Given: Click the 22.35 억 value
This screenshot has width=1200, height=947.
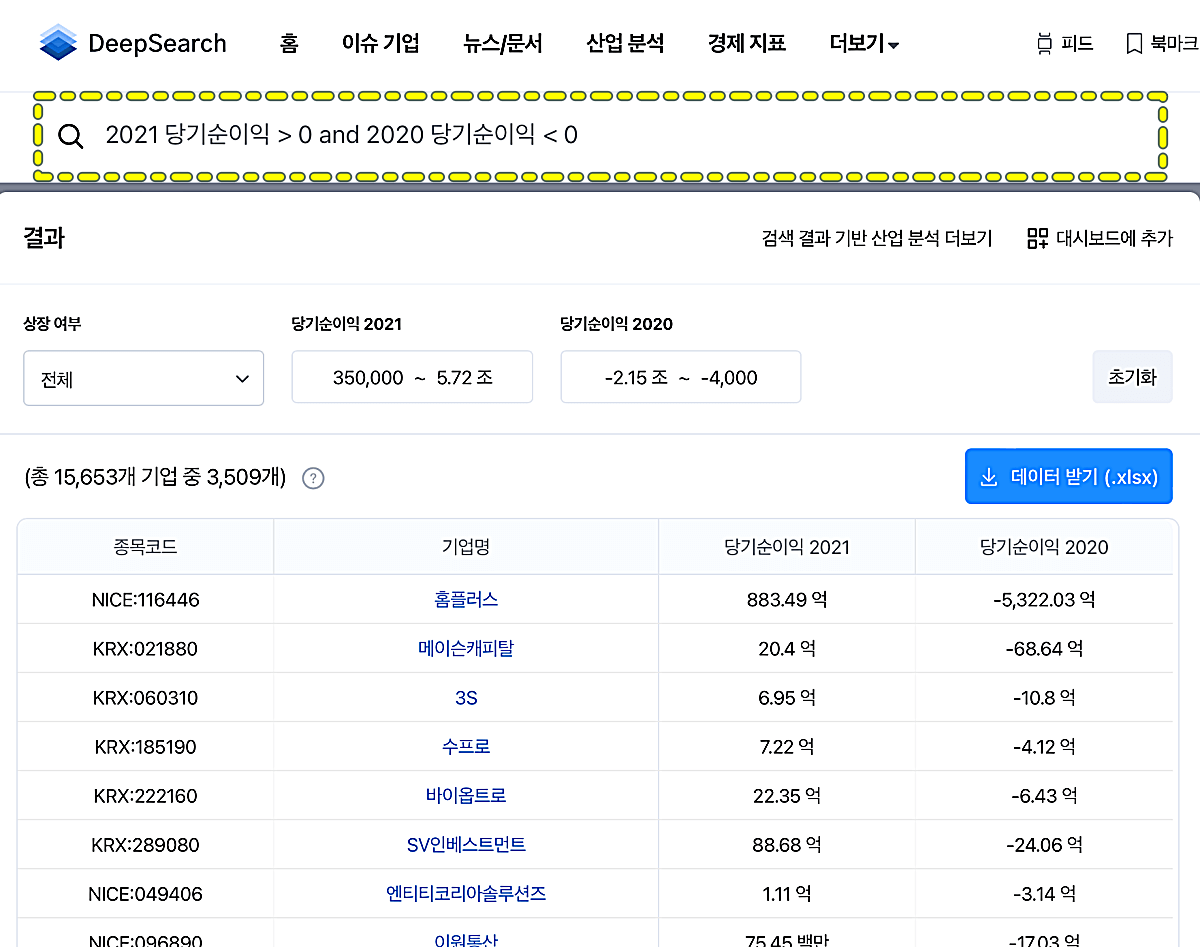Looking at the screenshot, I should (x=787, y=796).
